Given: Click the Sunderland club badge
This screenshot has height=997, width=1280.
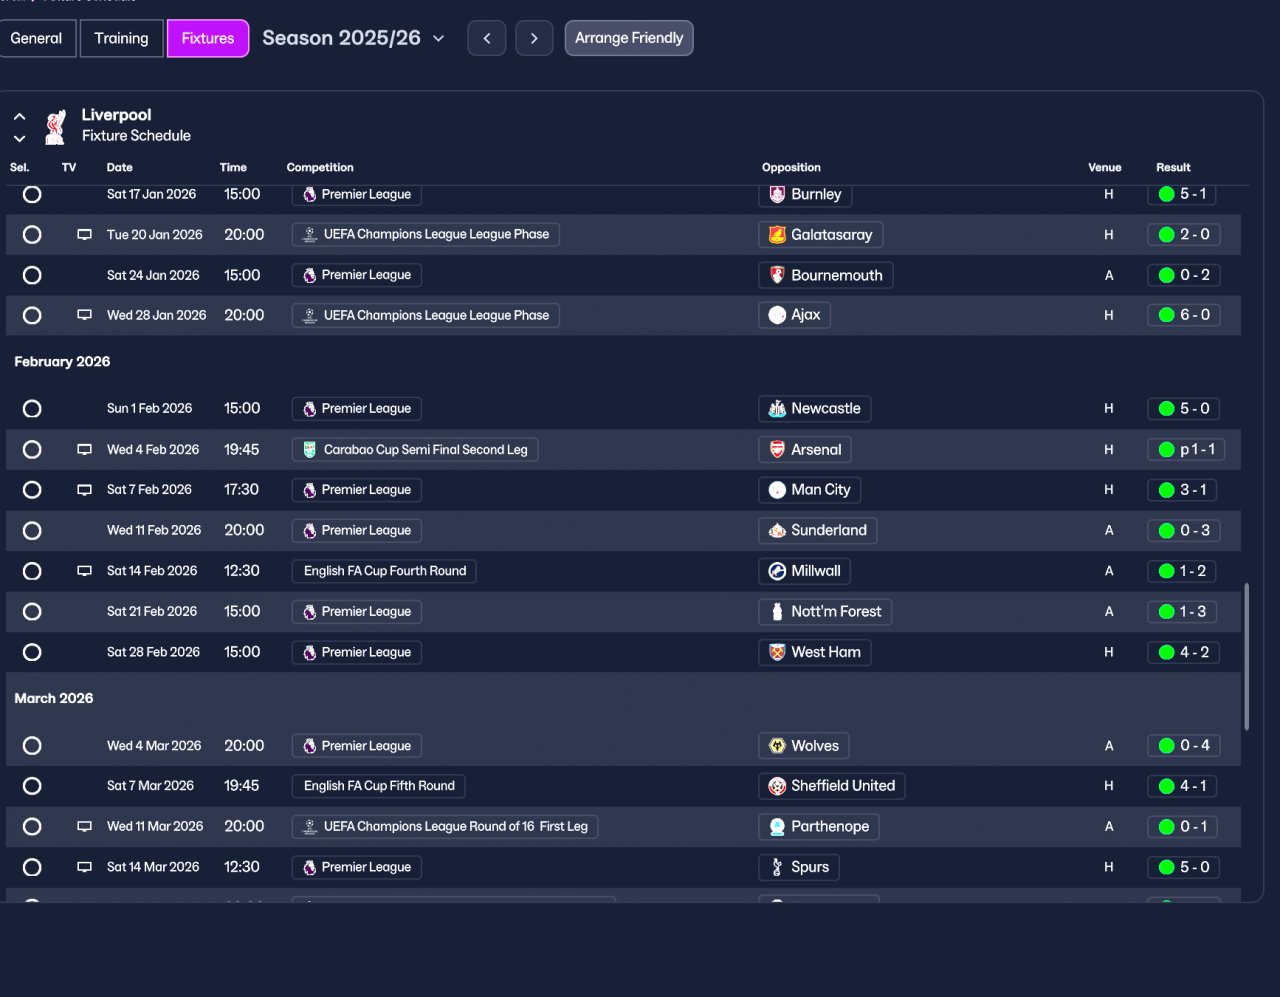Looking at the screenshot, I should pos(777,531).
